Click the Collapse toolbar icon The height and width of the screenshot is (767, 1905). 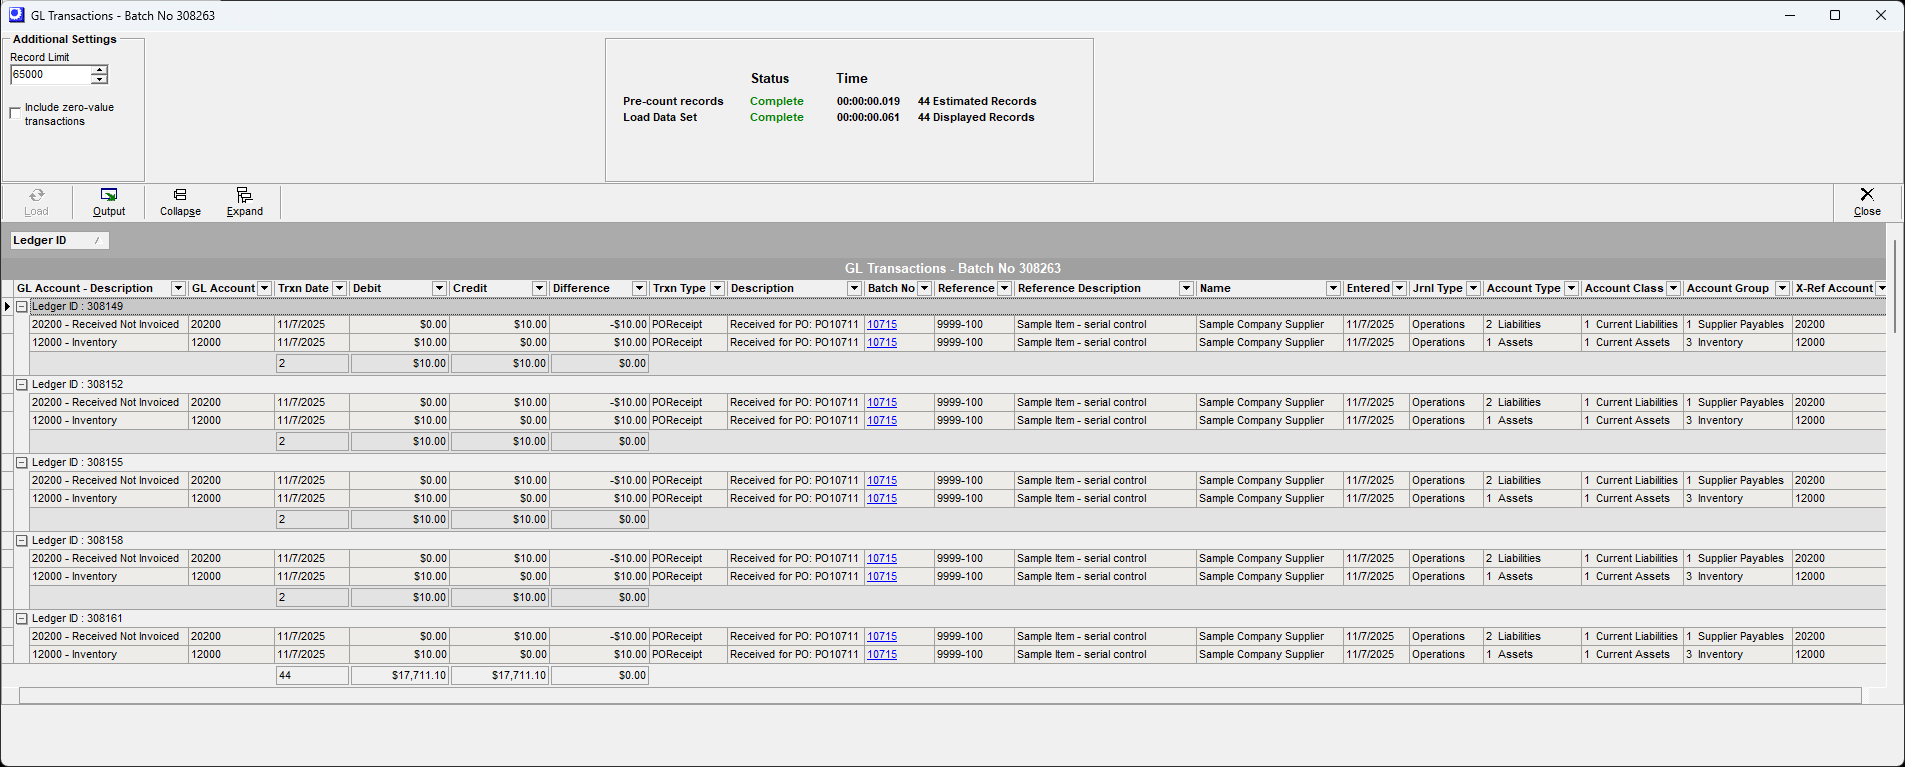[x=180, y=195]
